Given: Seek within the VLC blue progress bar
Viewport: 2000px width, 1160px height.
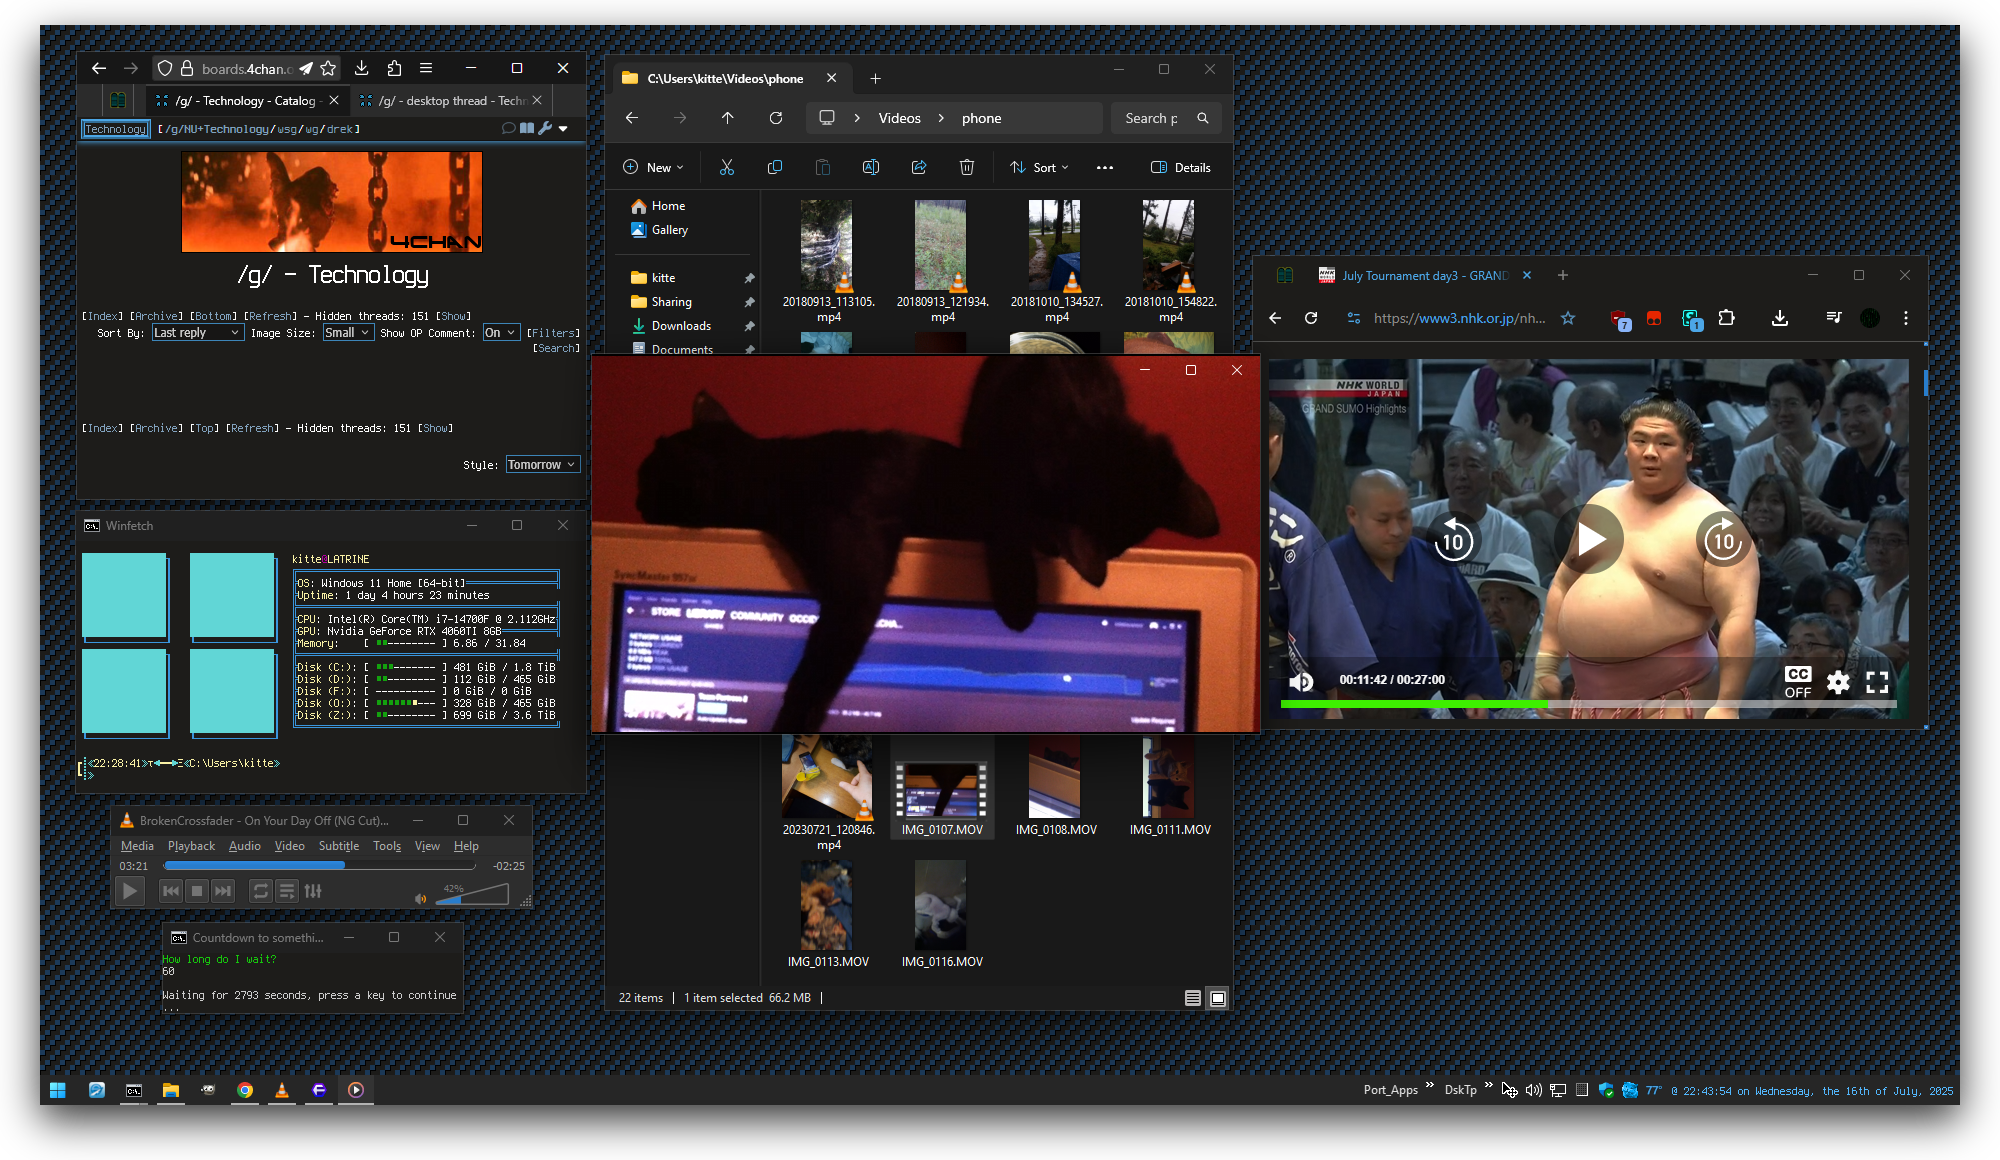Looking at the screenshot, I should (320, 866).
